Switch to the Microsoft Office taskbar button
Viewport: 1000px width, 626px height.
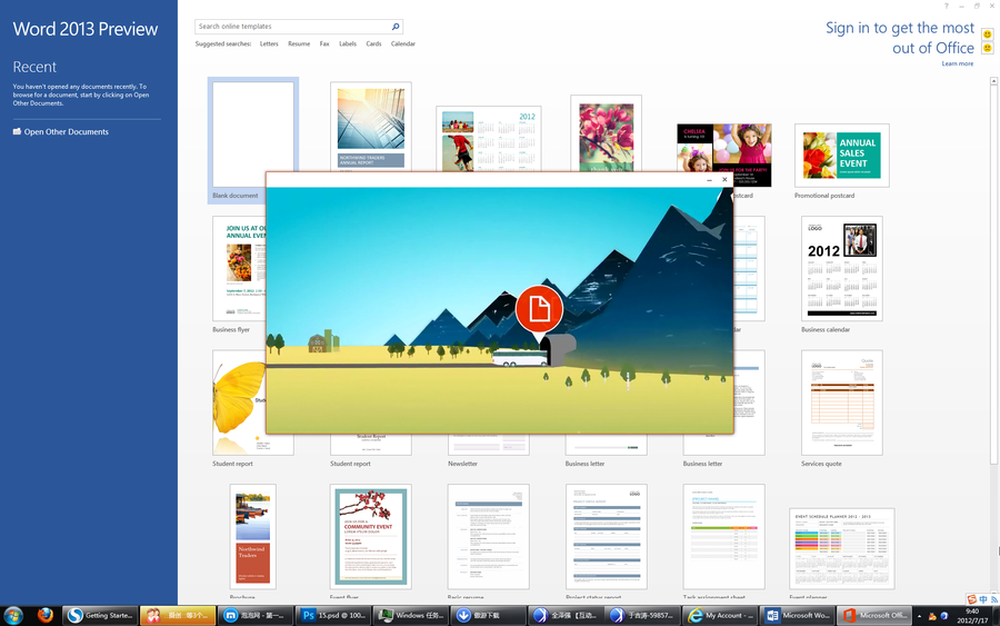pos(875,616)
